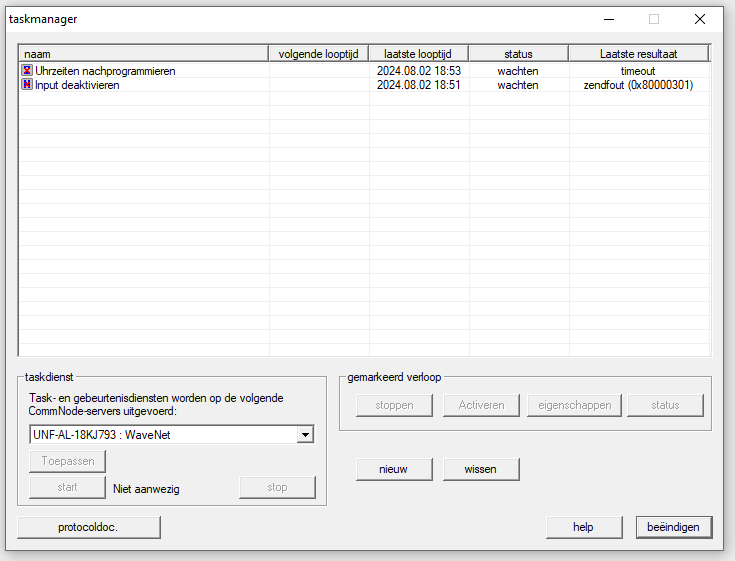Open the CommNode server dropdown arrow

[x=306, y=435]
